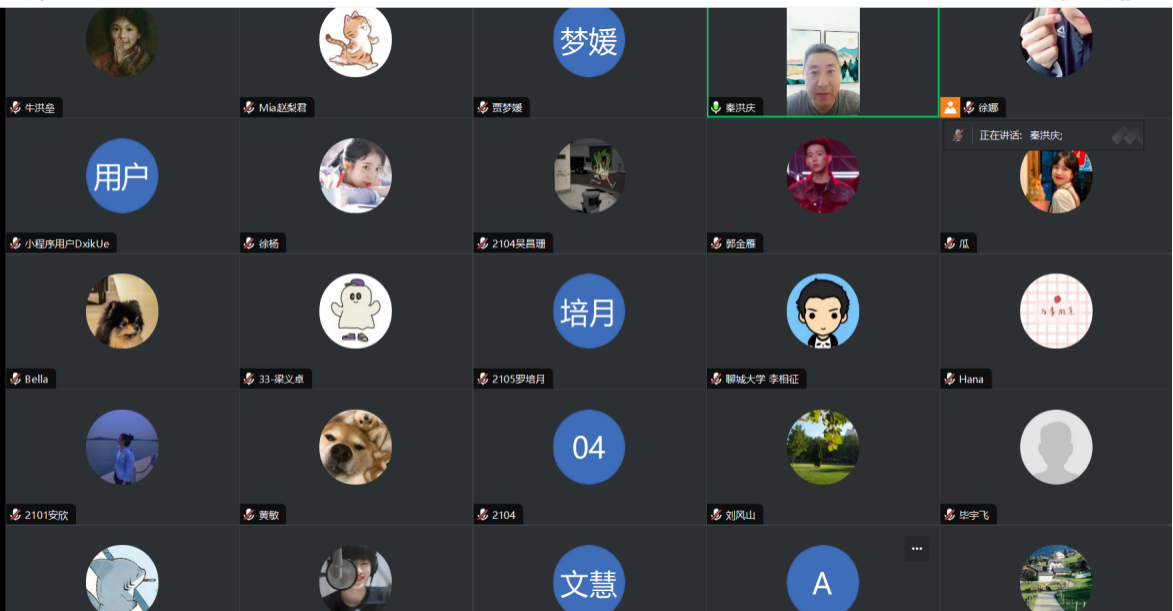Click the green active microphone icon for 秦洪庆

[x=716, y=108]
